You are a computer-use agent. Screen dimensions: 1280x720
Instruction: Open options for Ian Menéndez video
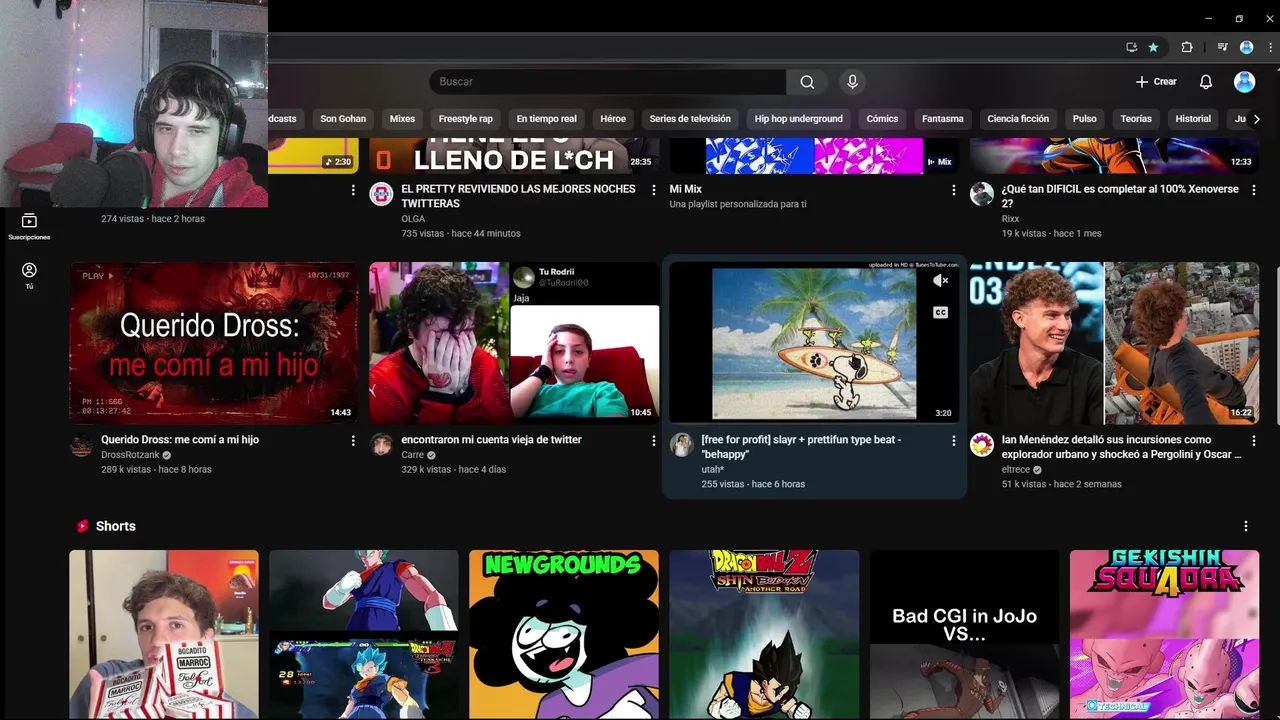click(x=1254, y=440)
